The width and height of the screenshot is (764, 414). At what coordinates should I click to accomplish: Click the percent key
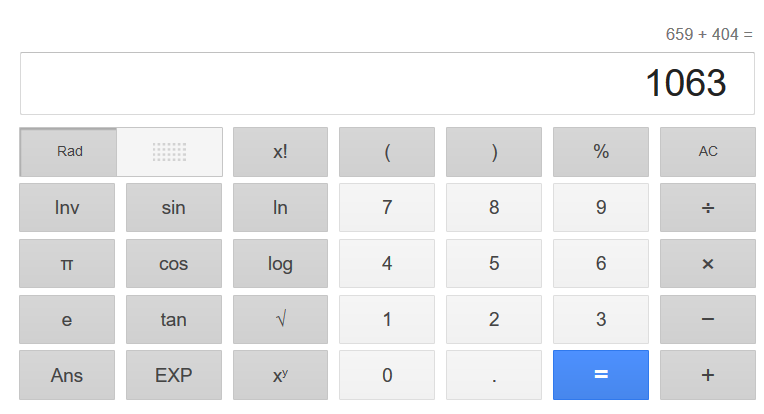600,152
